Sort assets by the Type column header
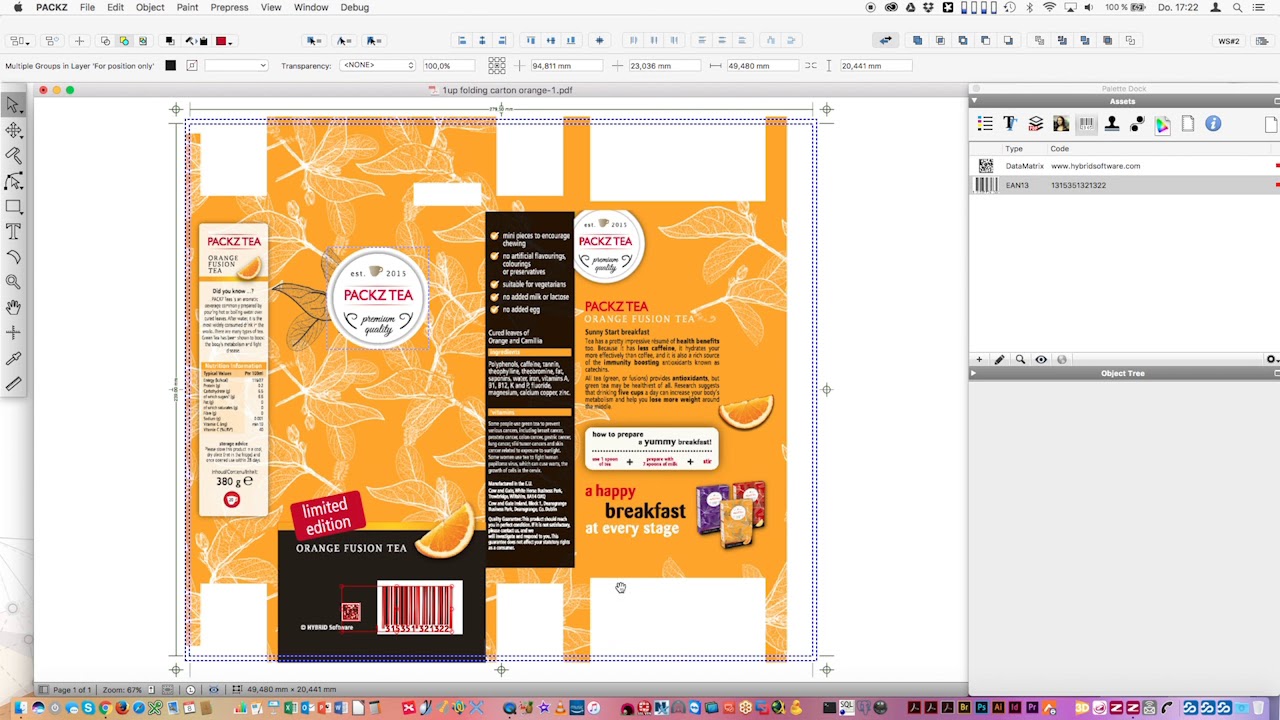This screenshot has width=1280, height=720. click(1014, 149)
